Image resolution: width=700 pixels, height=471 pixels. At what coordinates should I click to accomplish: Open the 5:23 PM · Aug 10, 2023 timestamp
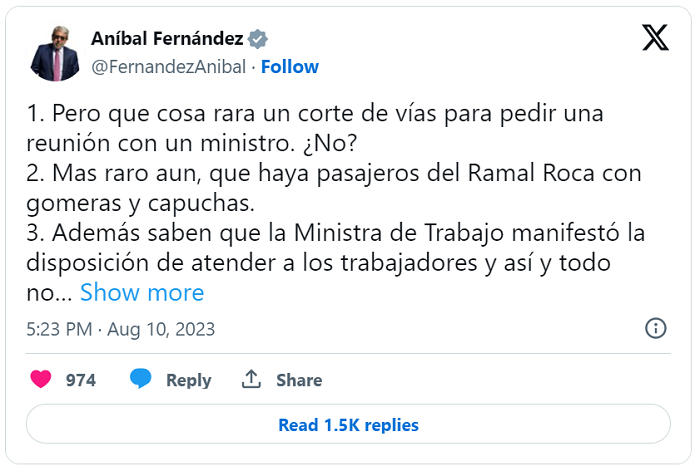click(x=121, y=329)
